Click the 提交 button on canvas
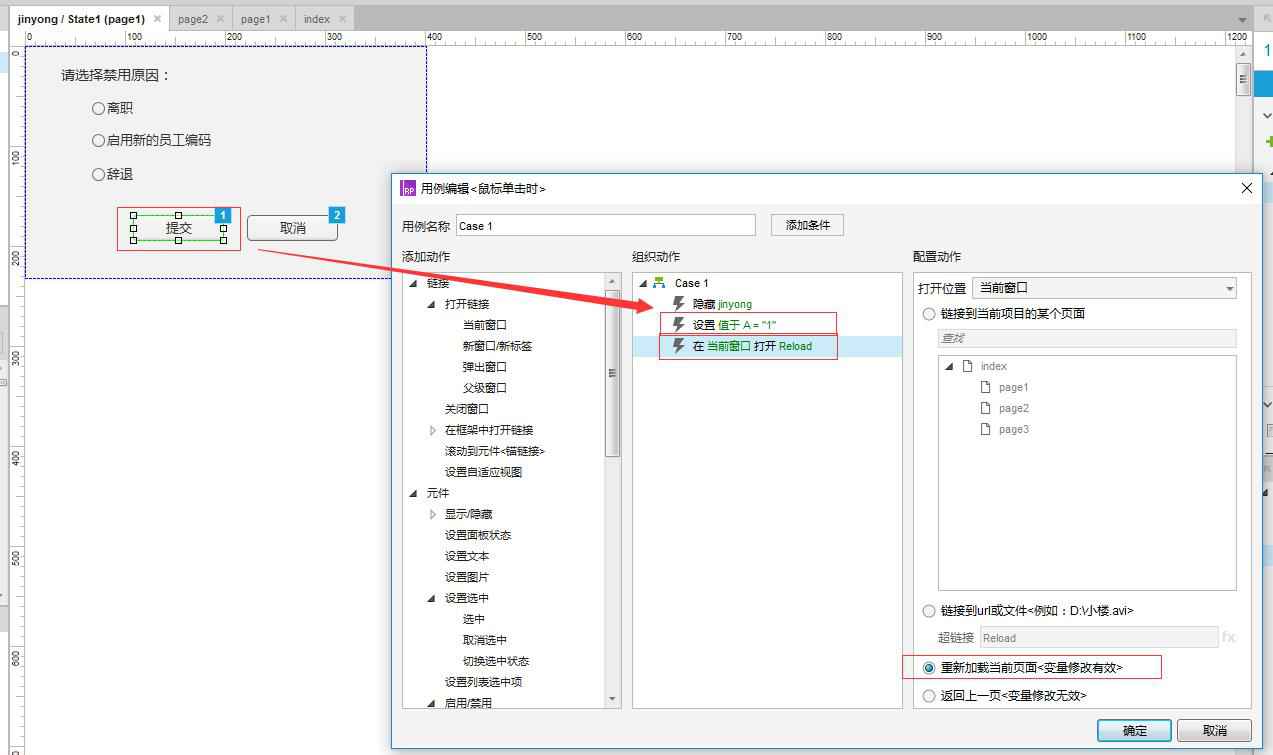Screen dimensions: 1273x755 tap(178, 228)
